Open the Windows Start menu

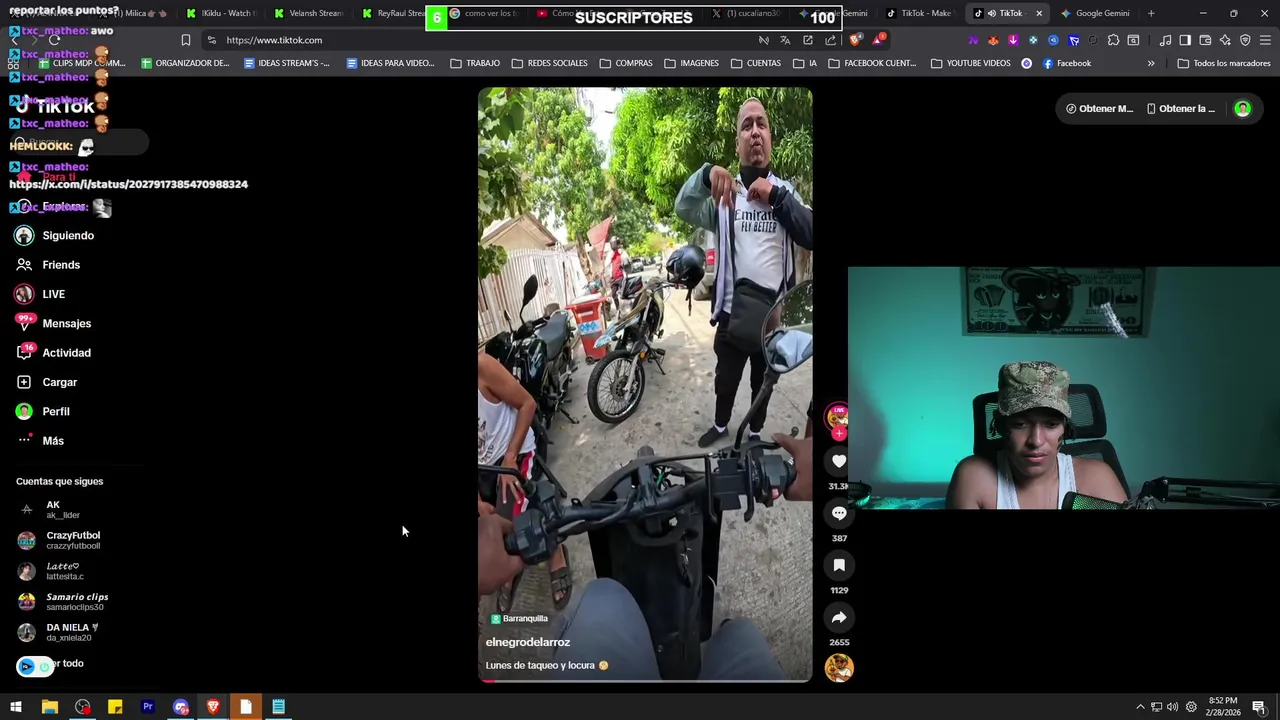tap(16, 707)
